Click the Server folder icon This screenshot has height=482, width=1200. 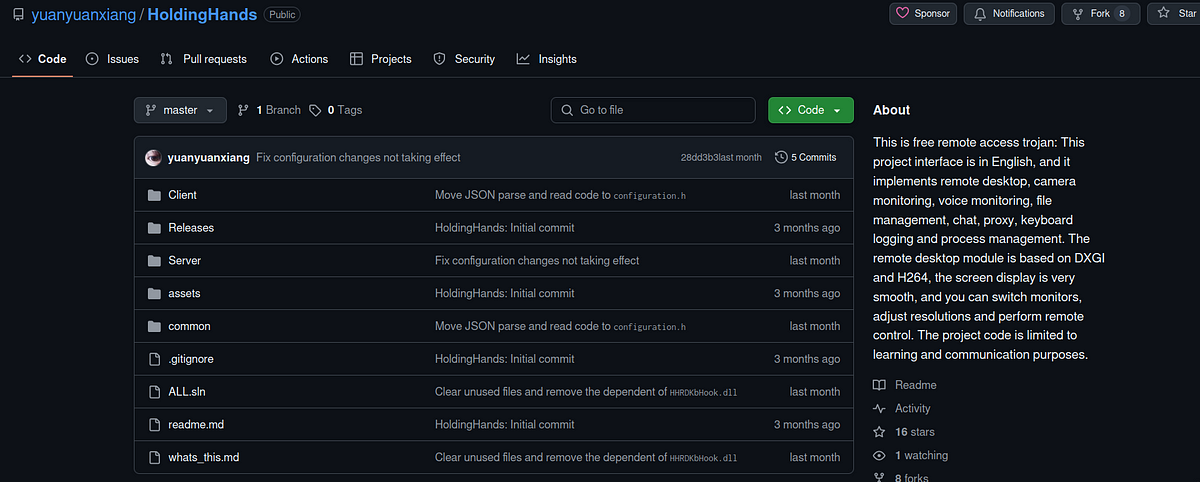point(154,261)
